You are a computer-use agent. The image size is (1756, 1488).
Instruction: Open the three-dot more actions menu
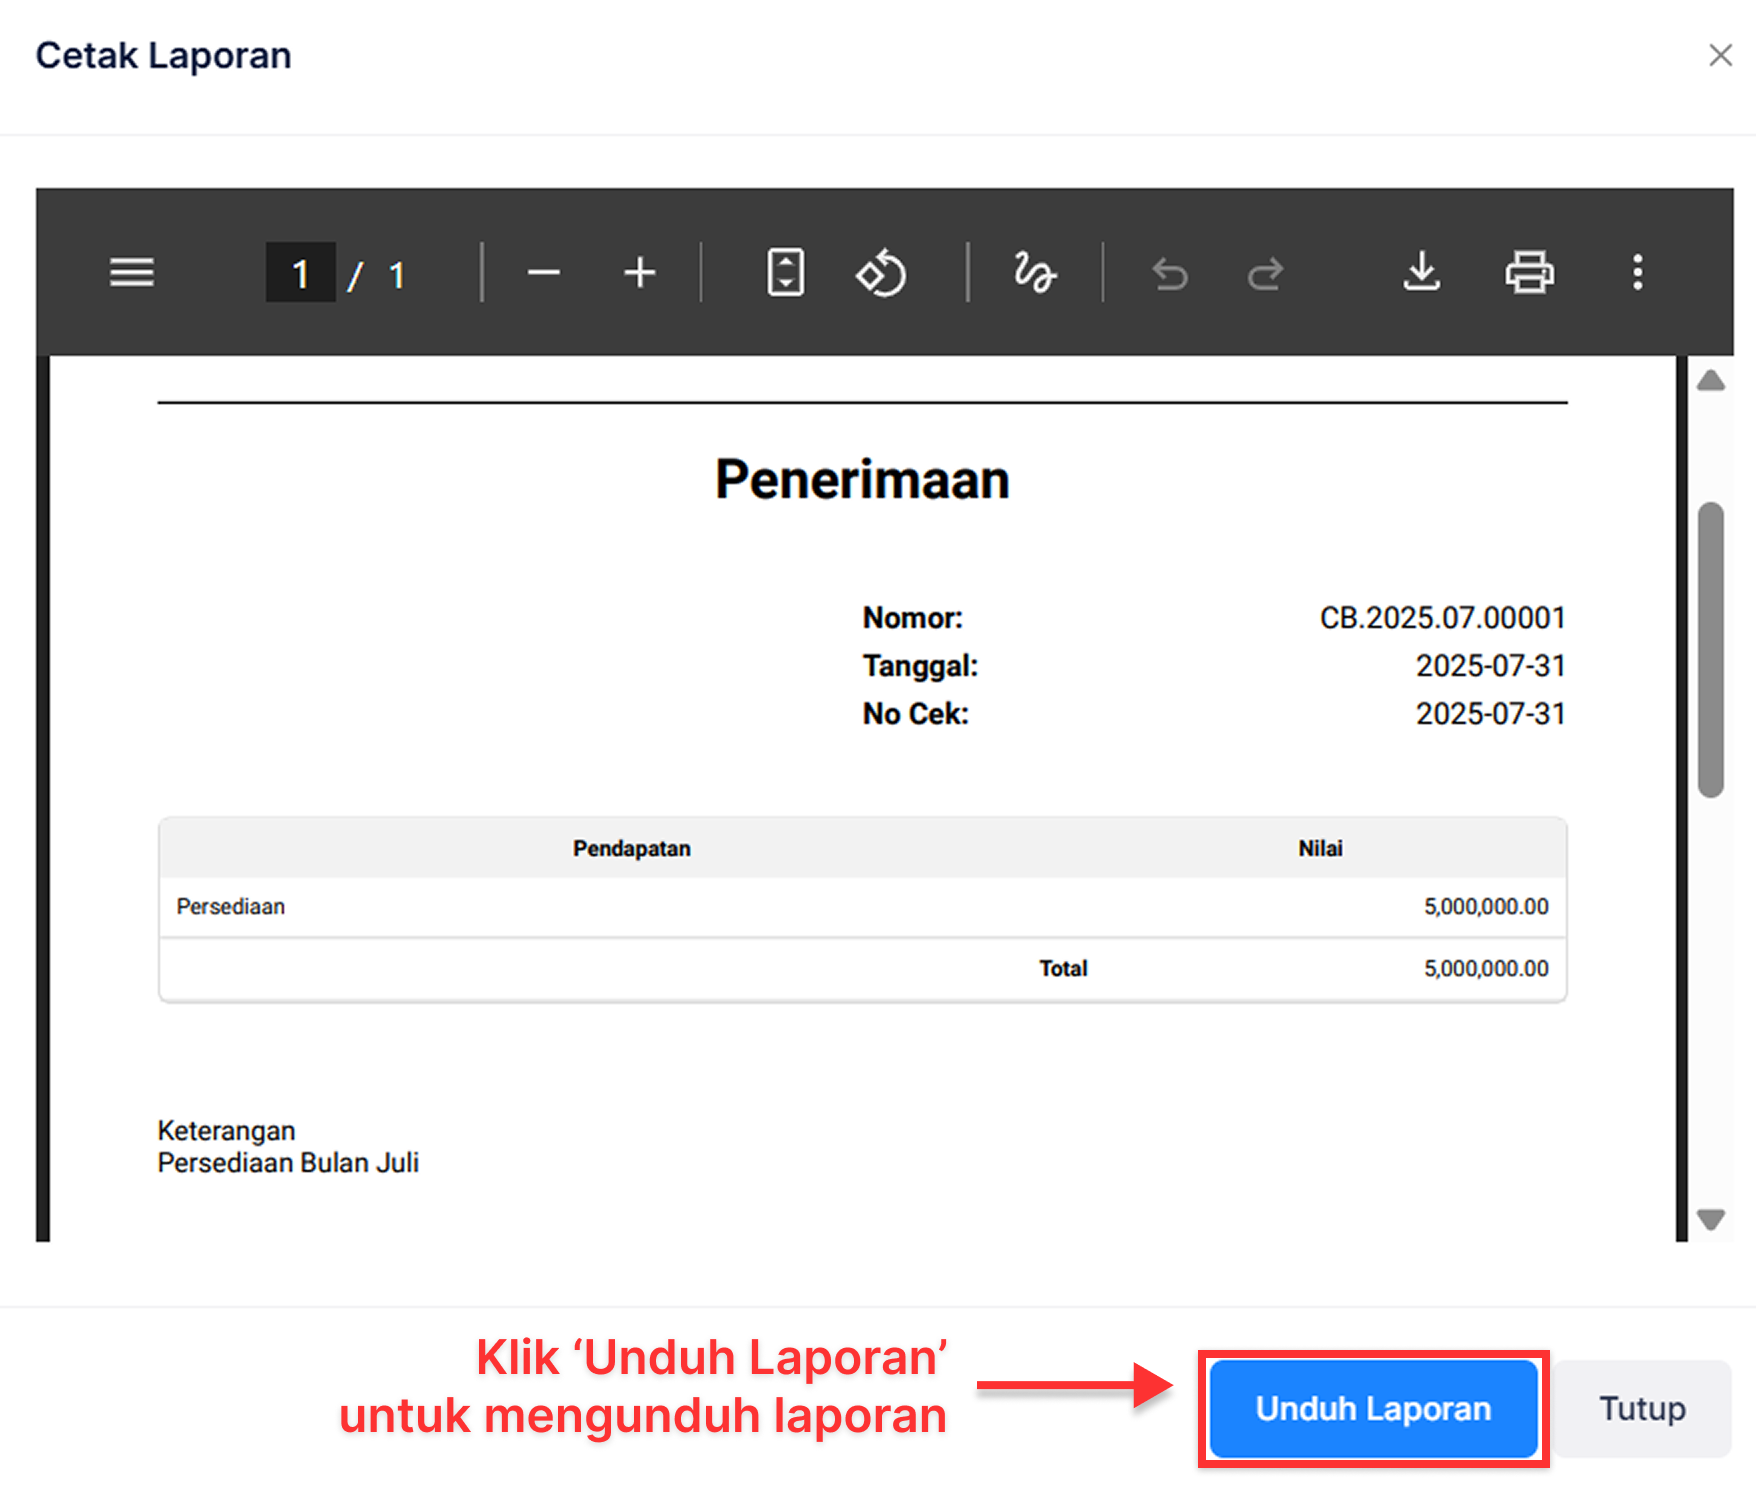1637,272
